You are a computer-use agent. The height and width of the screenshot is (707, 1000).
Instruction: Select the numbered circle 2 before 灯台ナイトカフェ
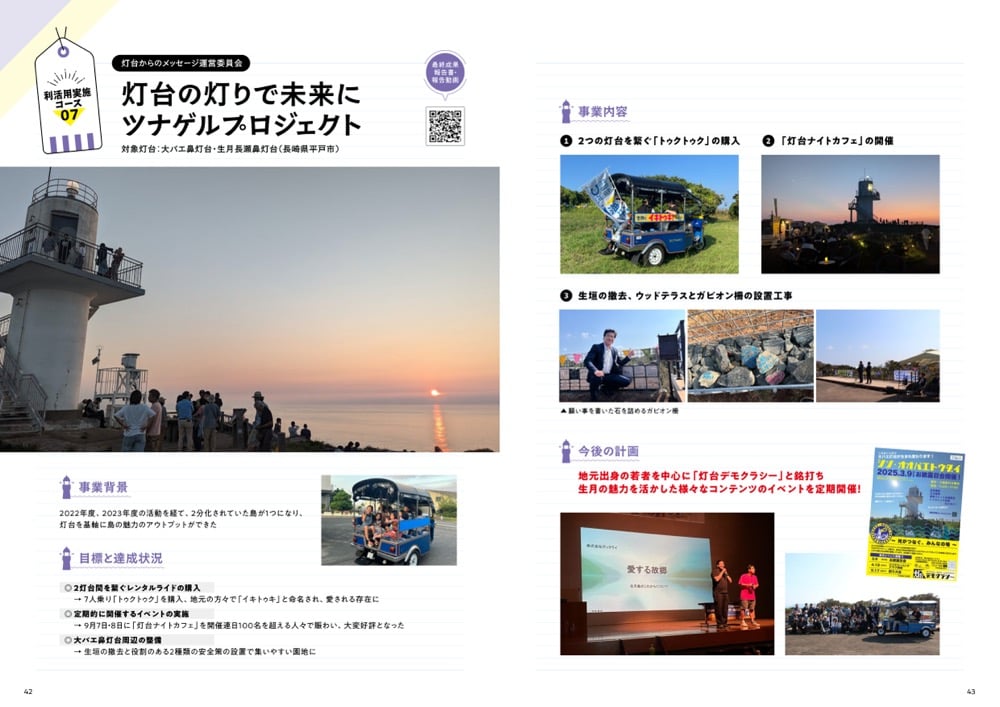pyautogui.click(x=768, y=141)
